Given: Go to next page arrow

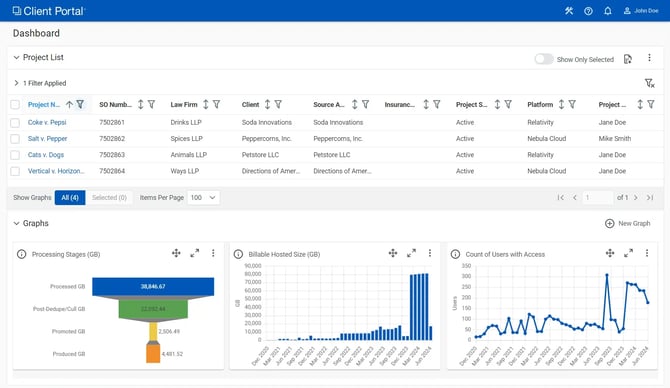Looking at the screenshot, I should click(x=636, y=197).
